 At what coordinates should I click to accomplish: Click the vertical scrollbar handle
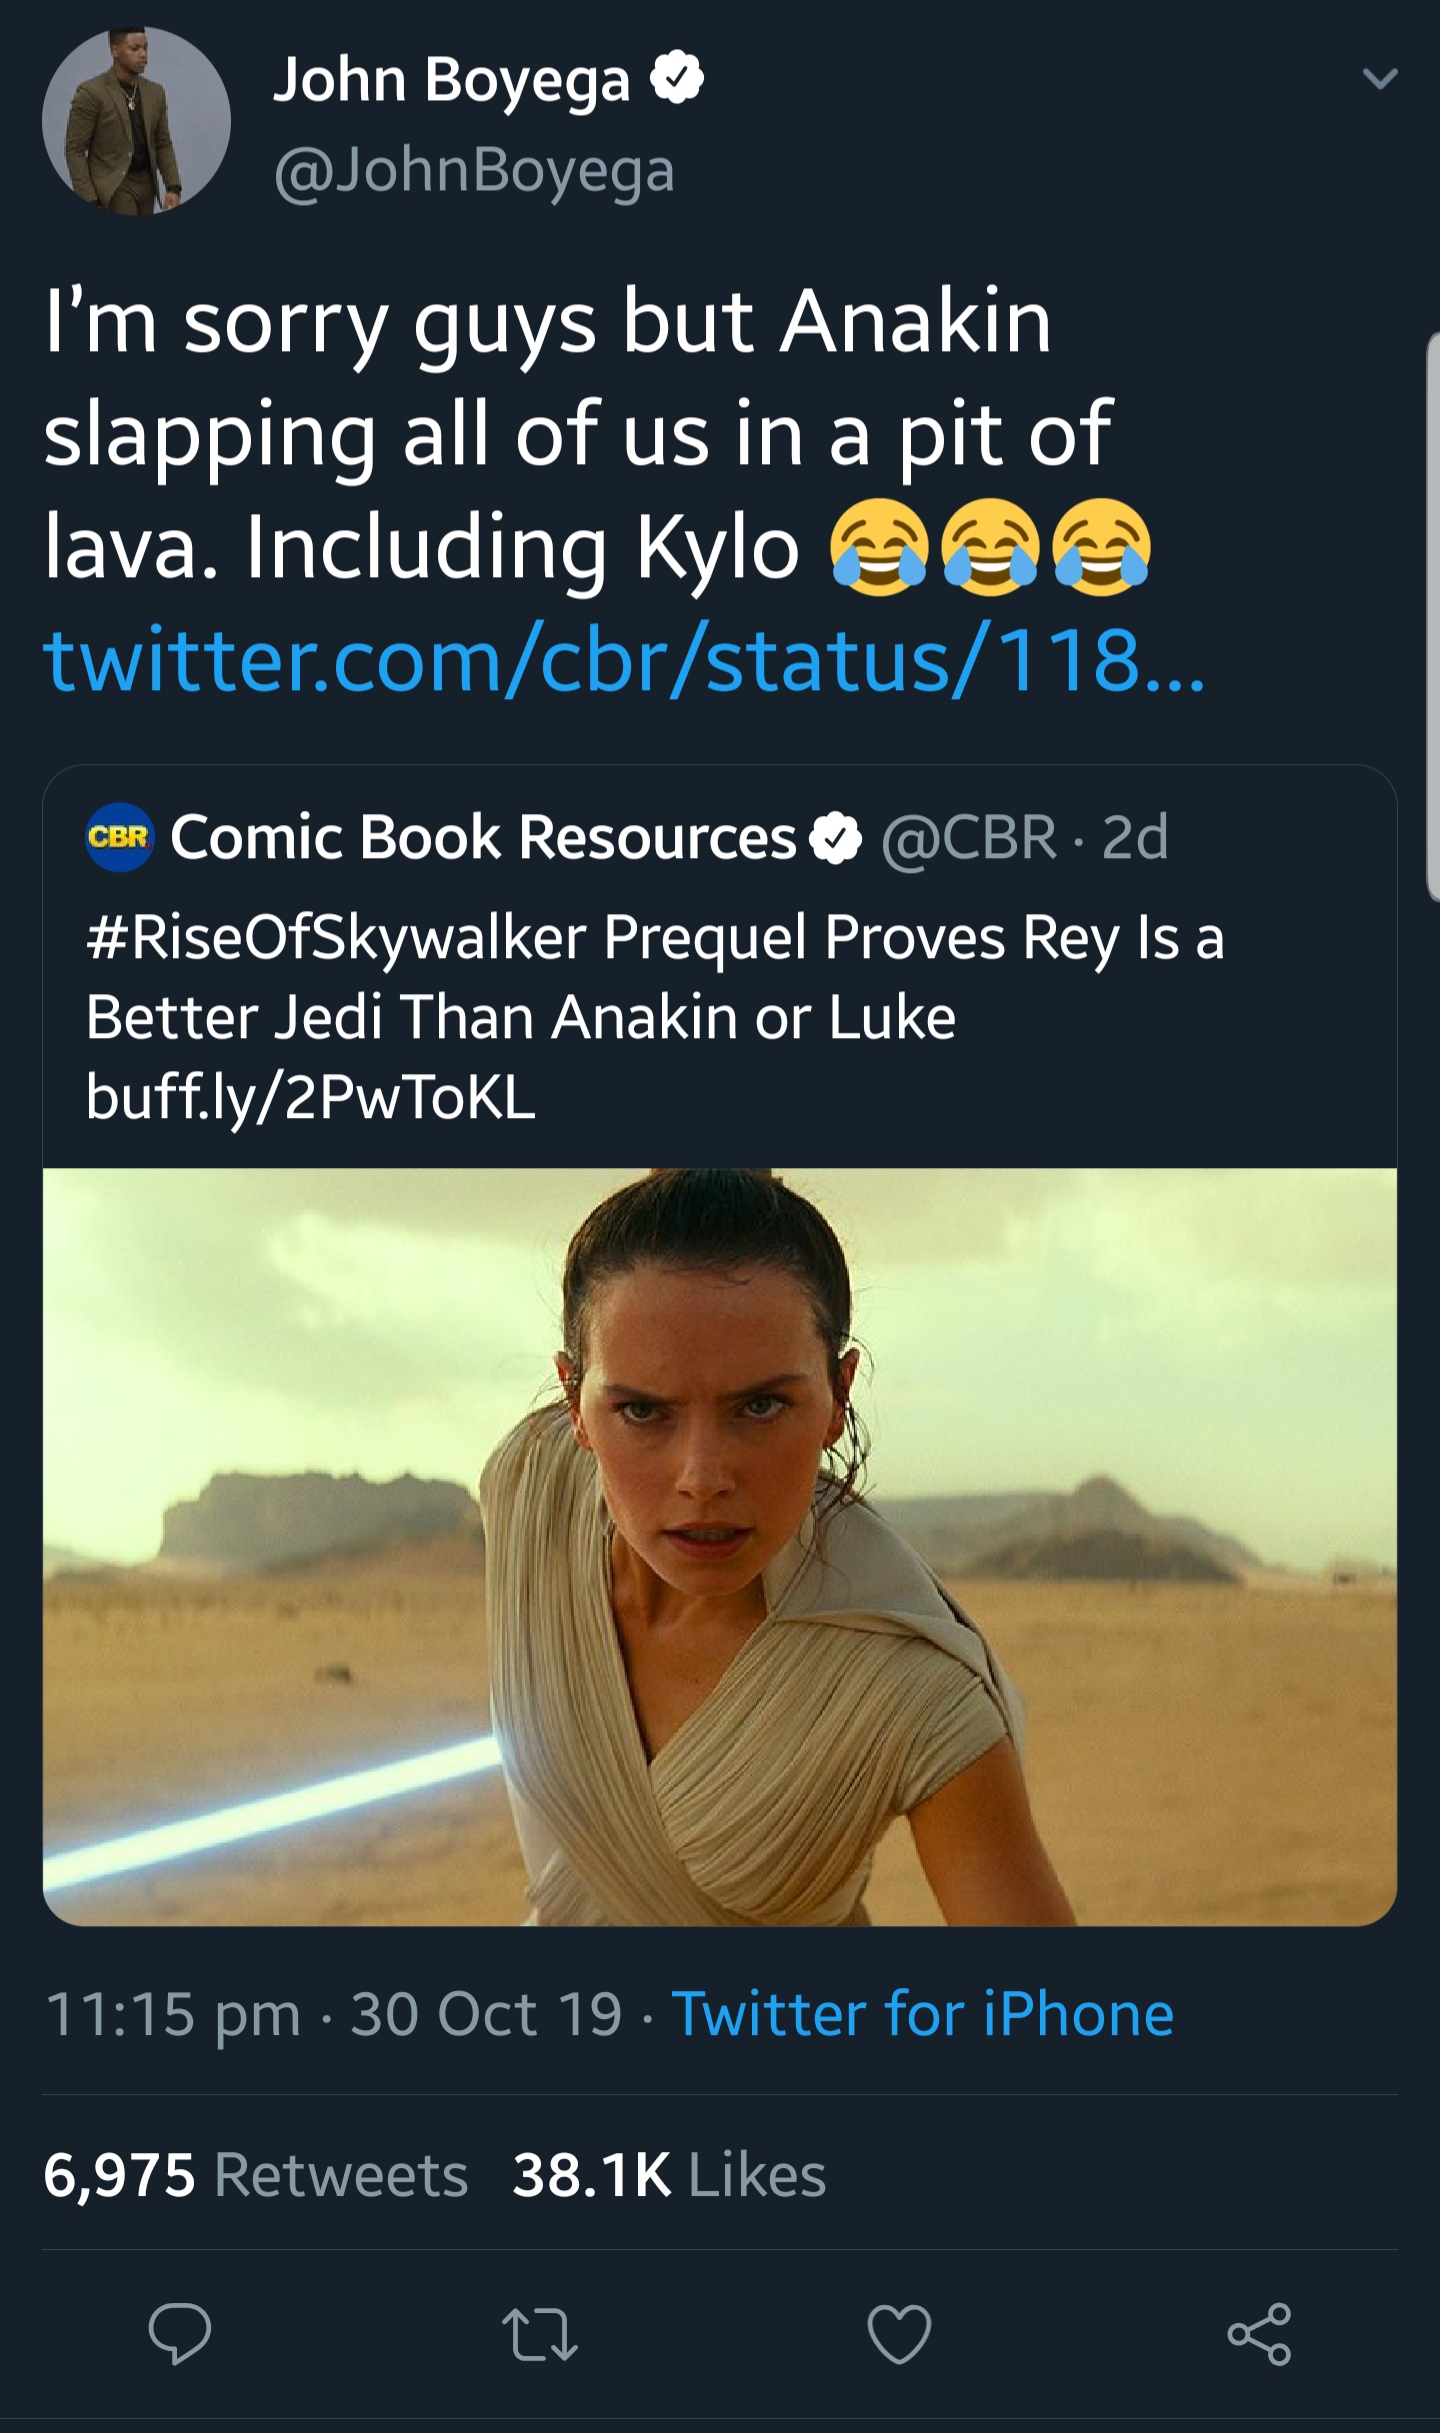(1433, 618)
